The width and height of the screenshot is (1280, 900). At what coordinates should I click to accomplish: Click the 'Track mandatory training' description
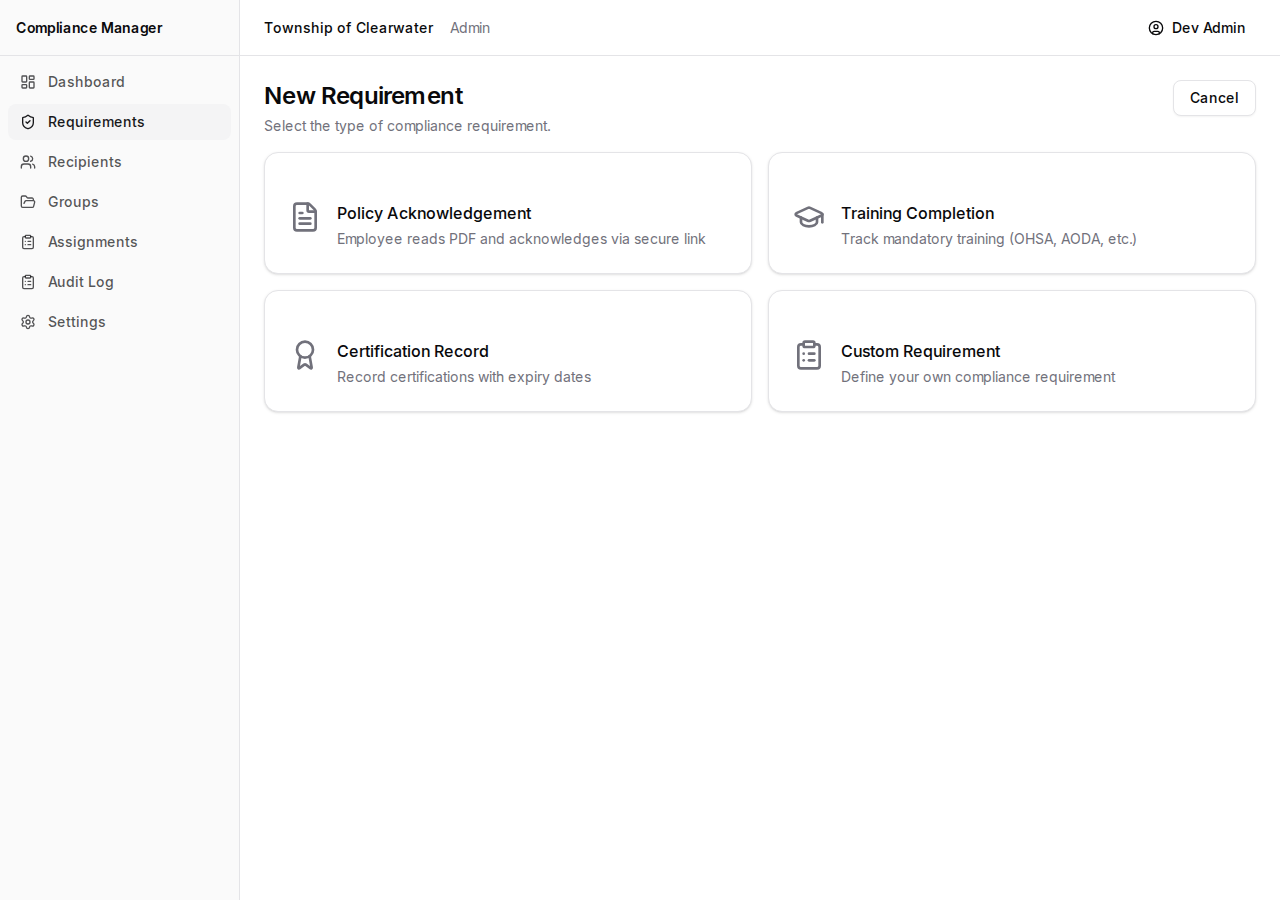click(989, 239)
